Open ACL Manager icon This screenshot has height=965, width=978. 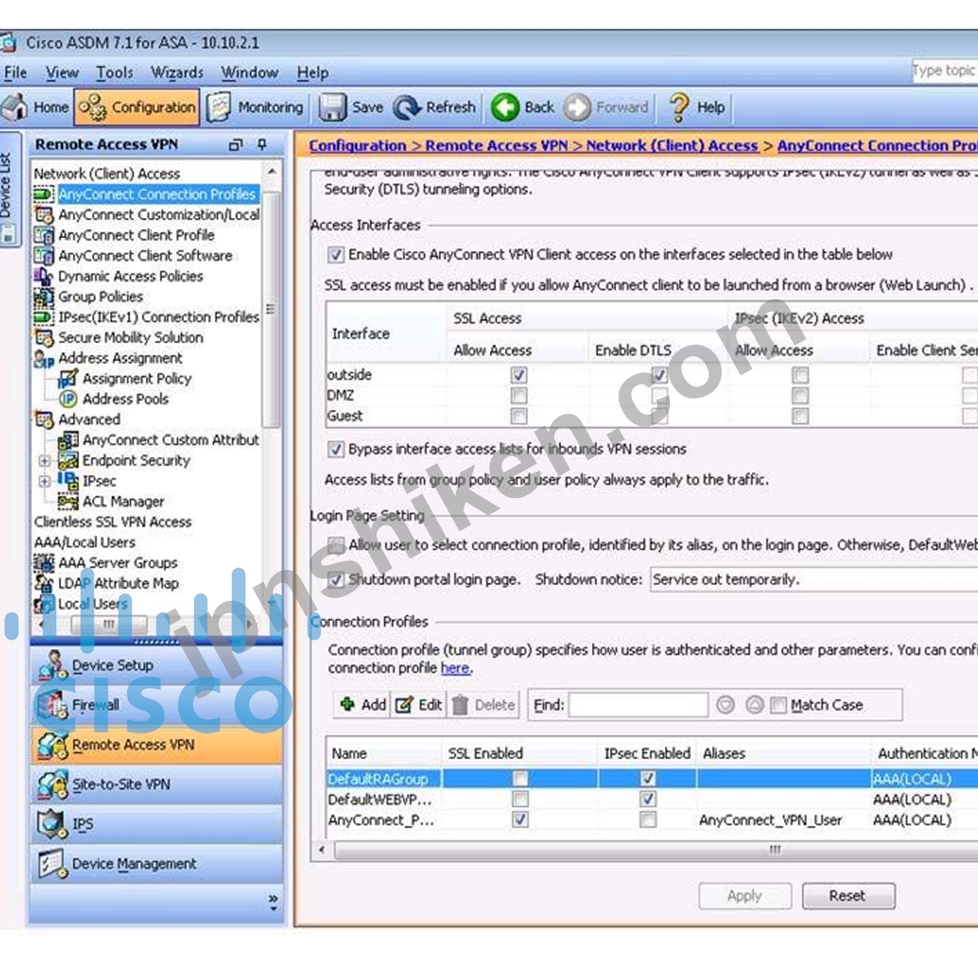(68, 502)
